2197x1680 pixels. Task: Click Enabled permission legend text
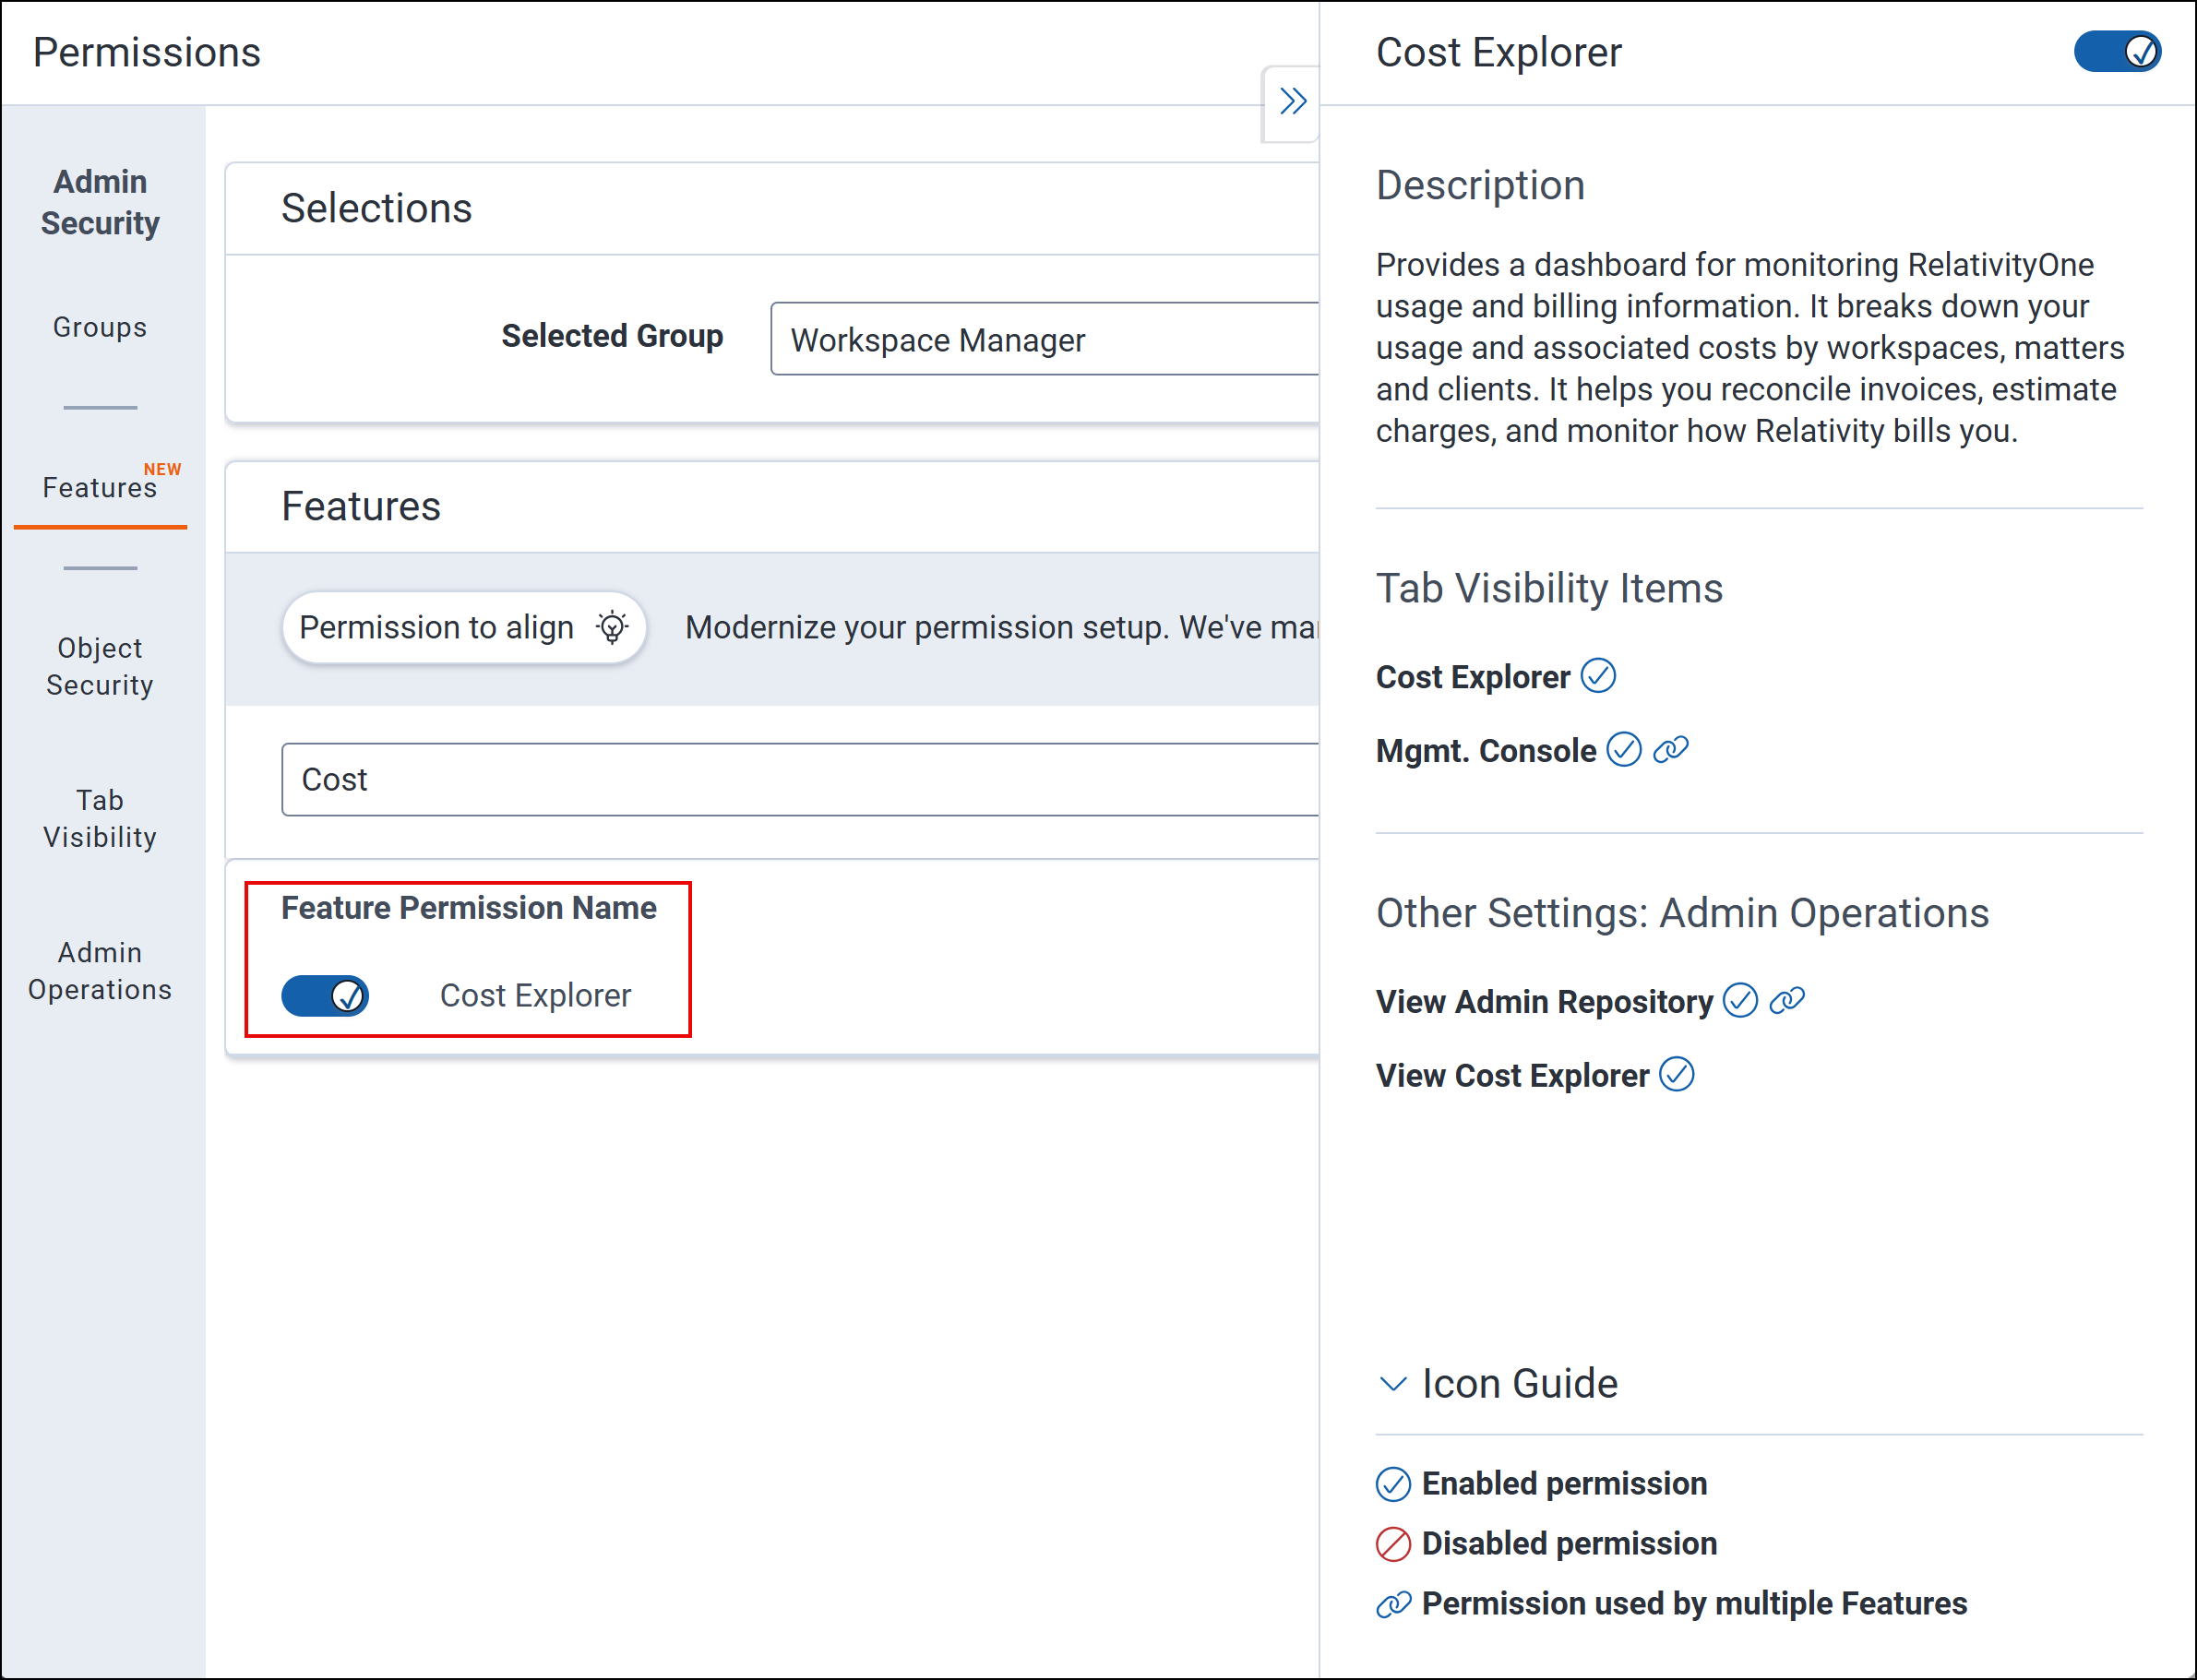[1564, 1484]
